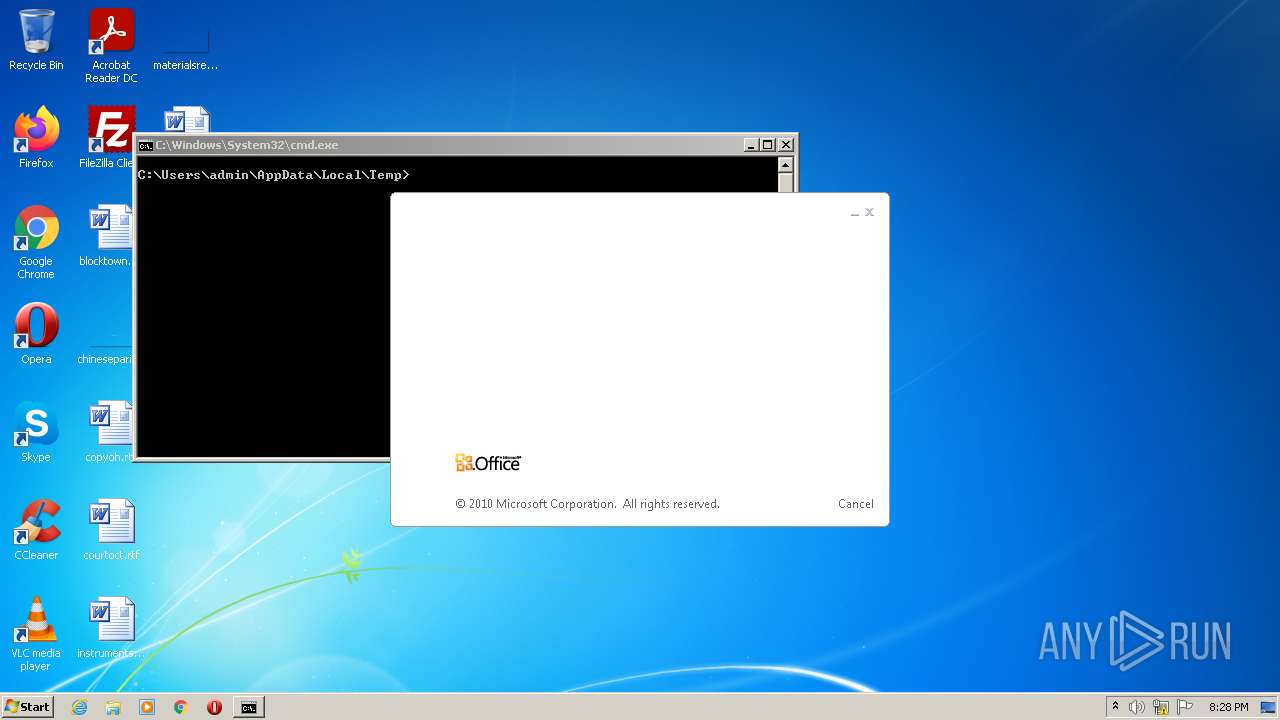Select the blocktown Word document icon
The image size is (1280, 720).
(x=108, y=236)
